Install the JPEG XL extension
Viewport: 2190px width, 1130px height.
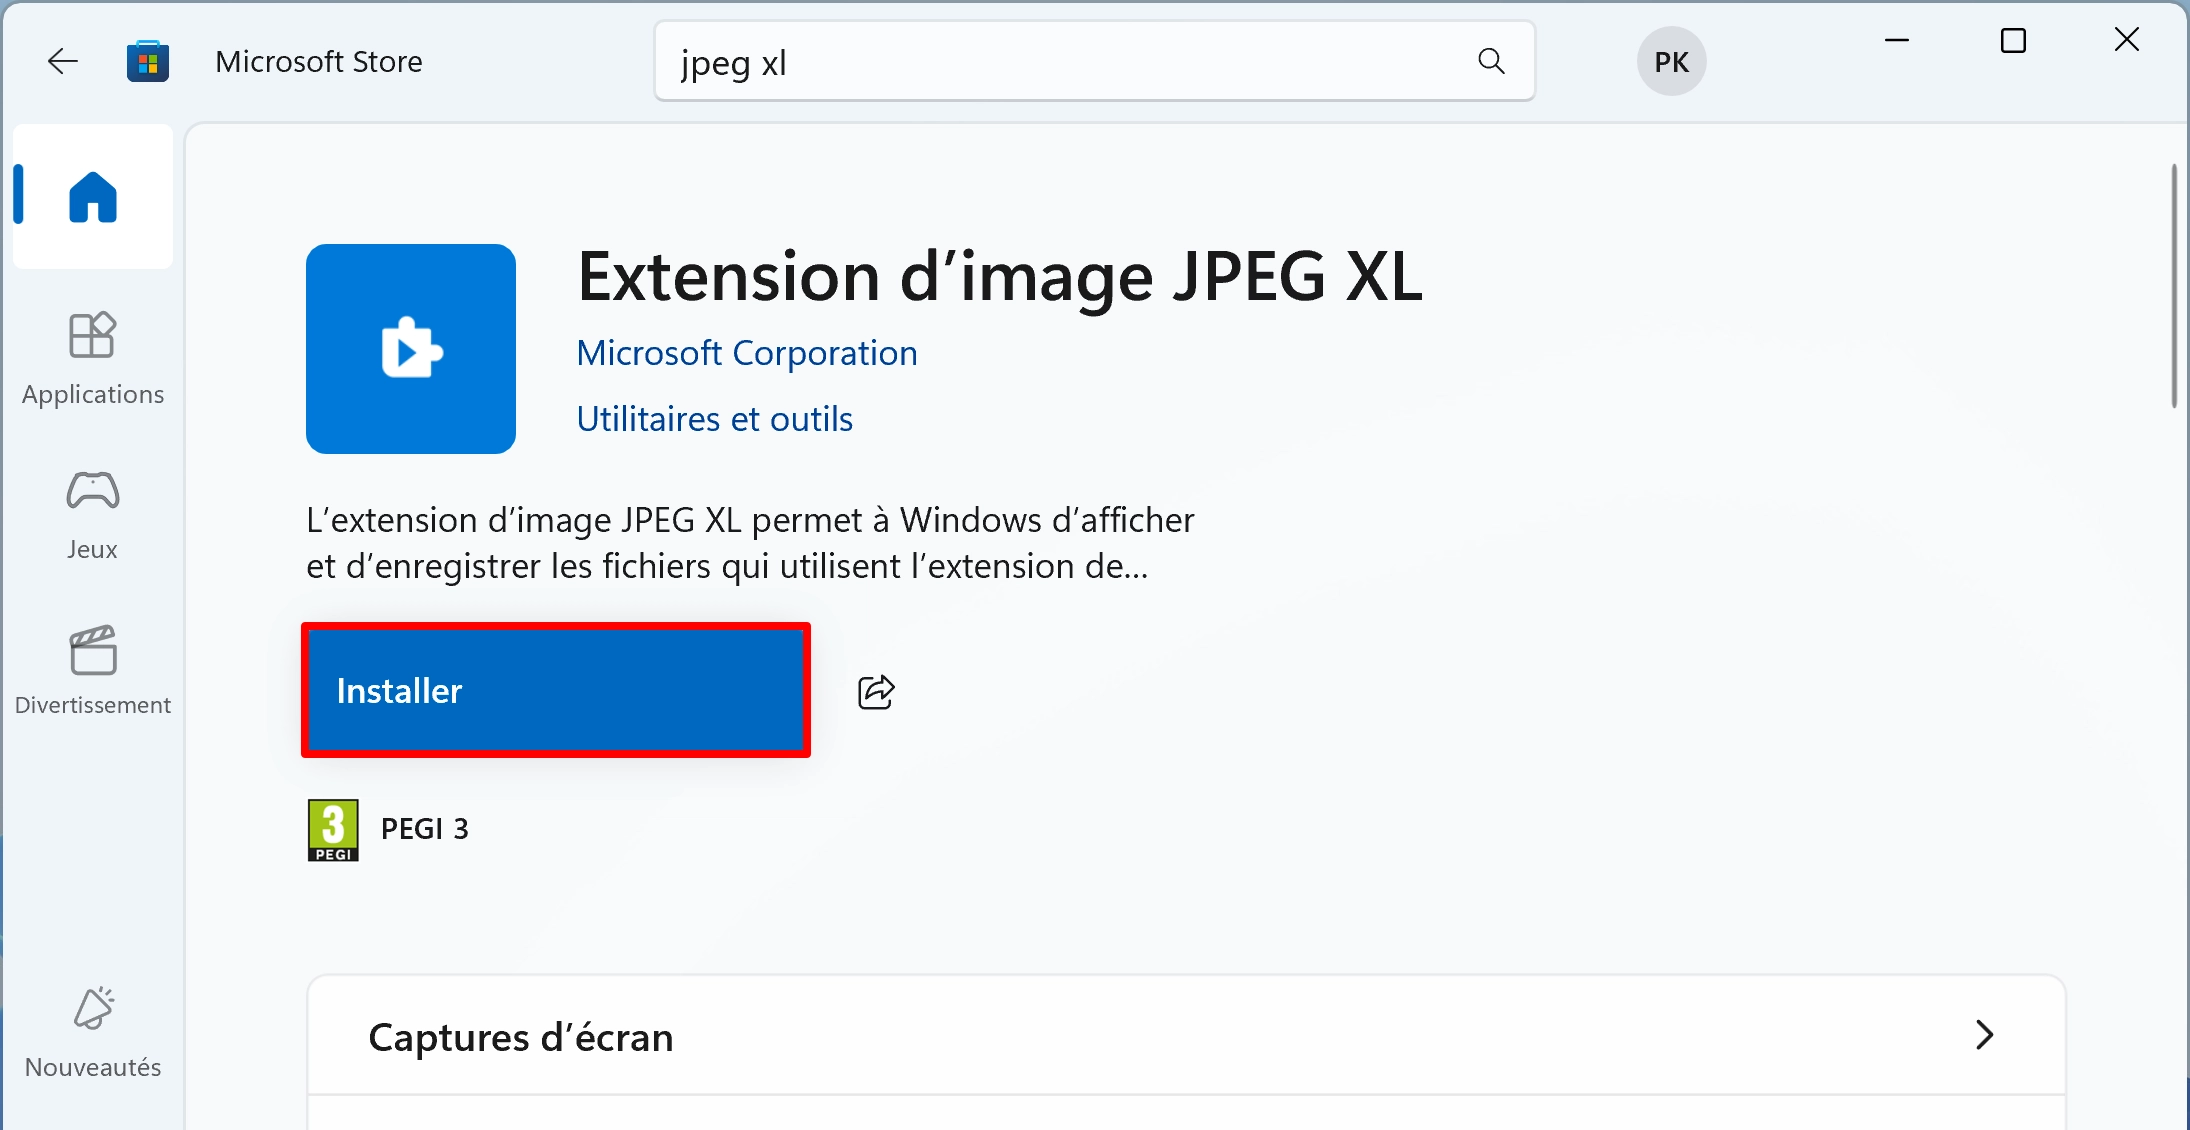(x=556, y=691)
